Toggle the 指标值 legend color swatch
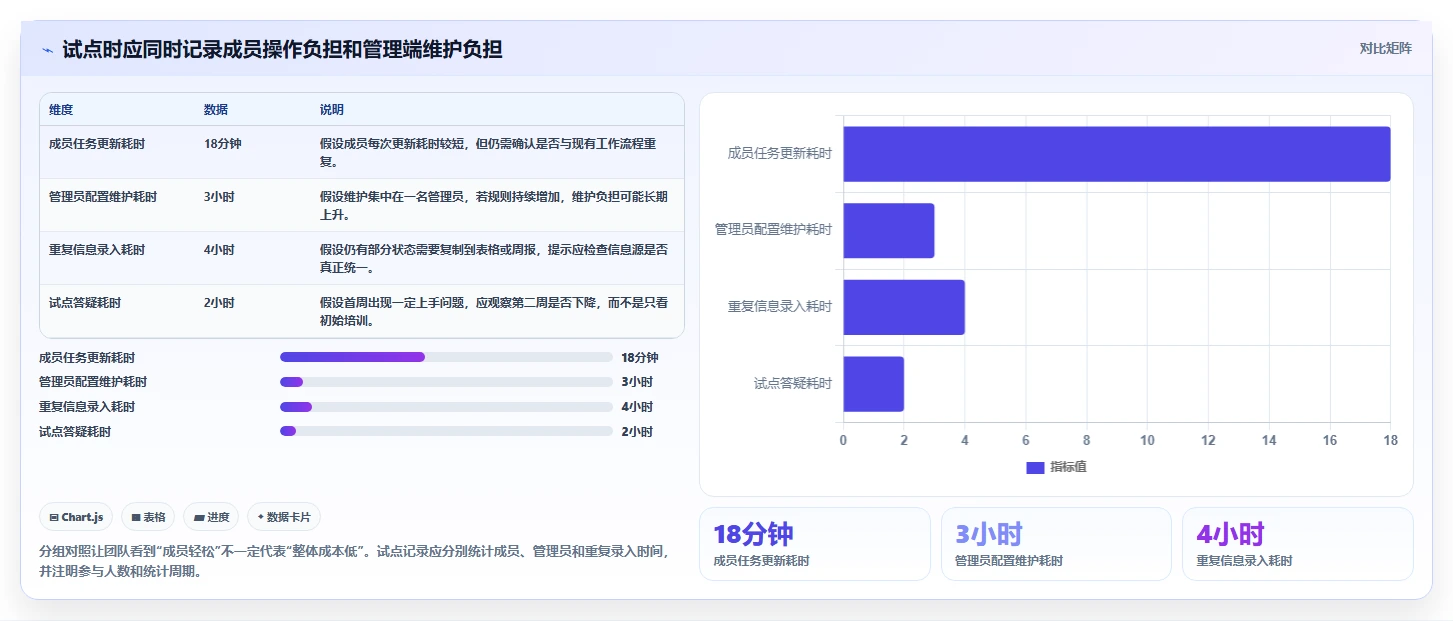1453x621 pixels. pos(1035,468)
